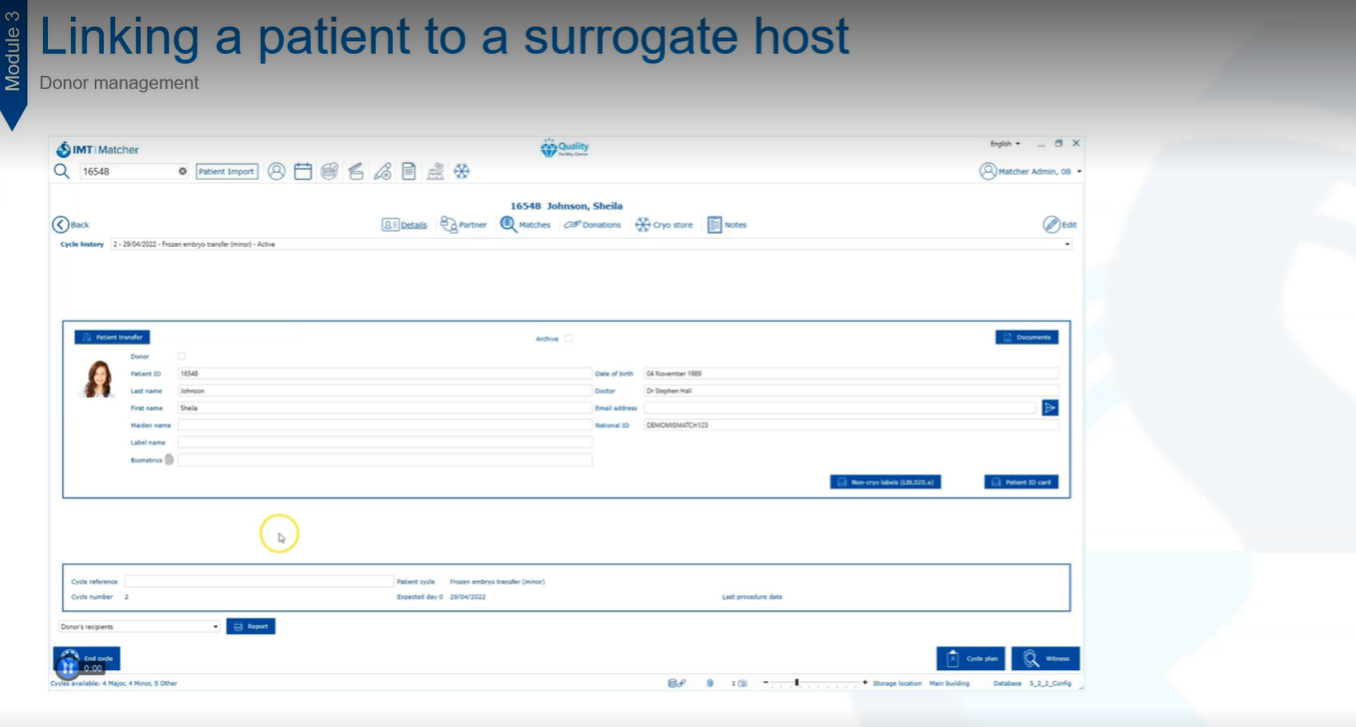Click the snowflake cryo icon in top toolbar
1356x727 pixels.
[x=462, y=172]
